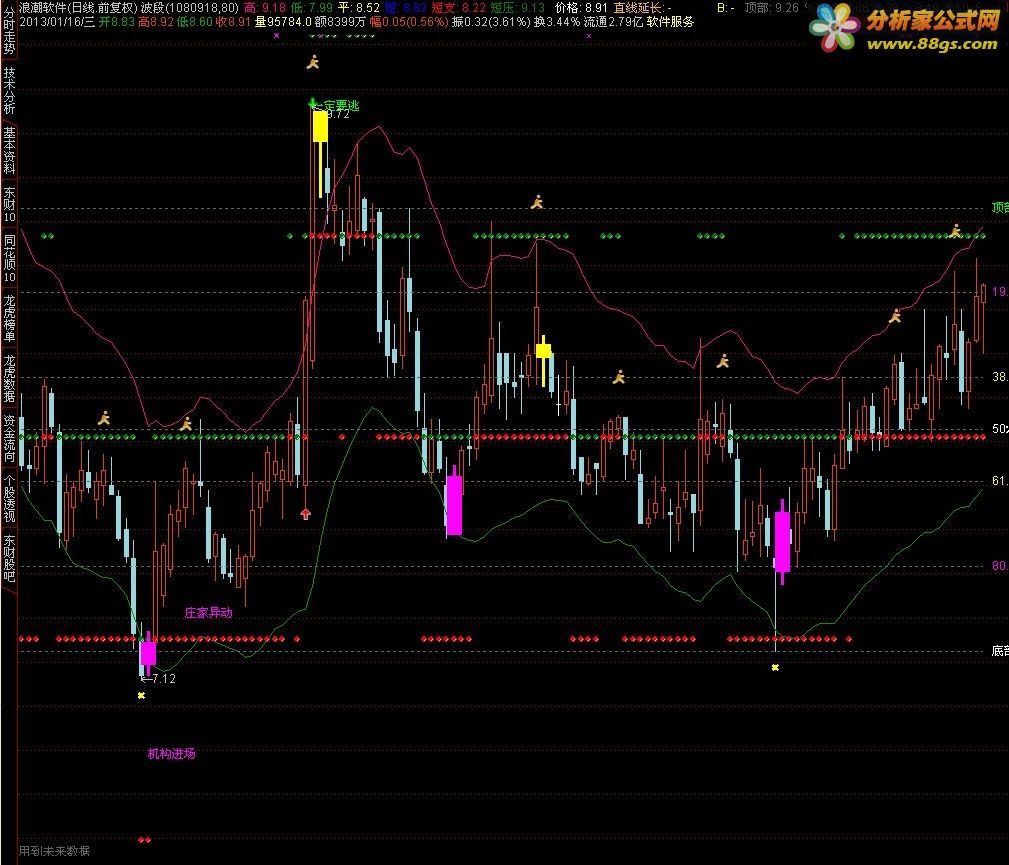1009x865 pixels.
Task: Click the 软件服务 sector label
Action: pos(671,22)
